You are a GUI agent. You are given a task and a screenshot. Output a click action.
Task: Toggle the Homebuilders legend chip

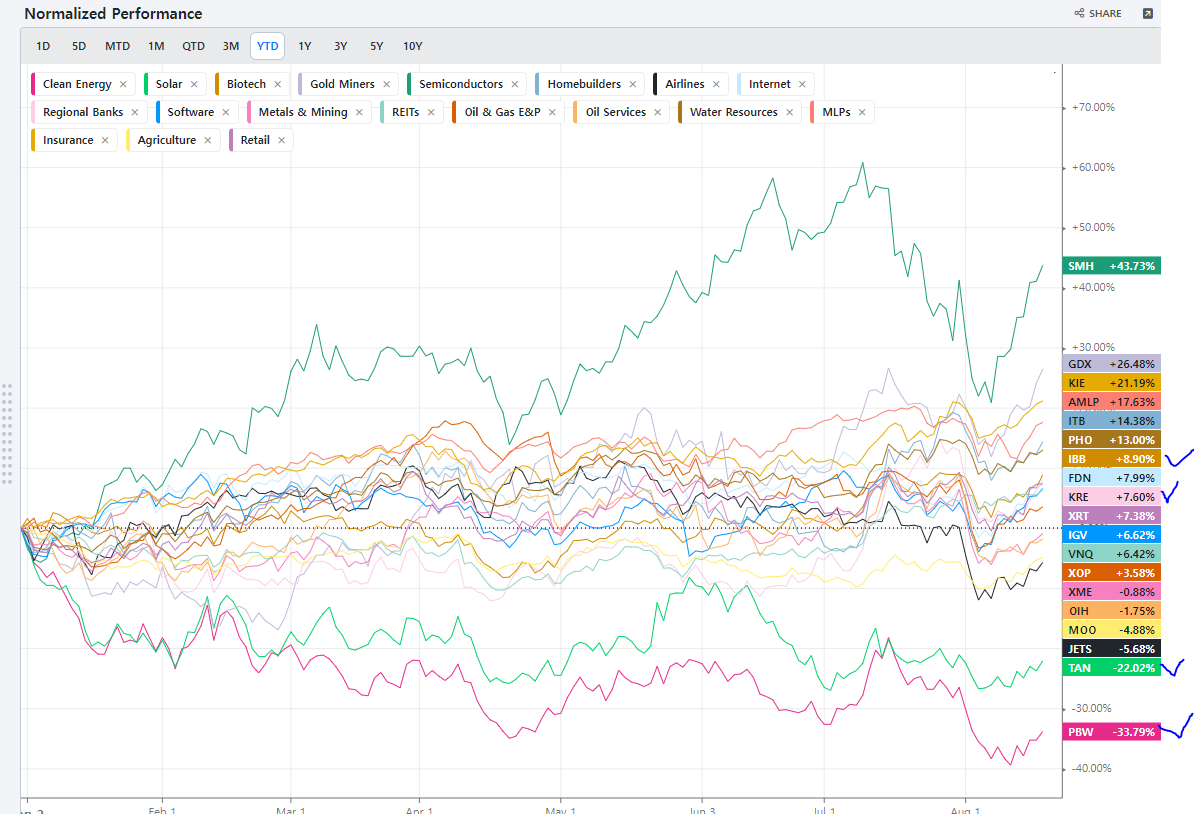coord(583,85)
